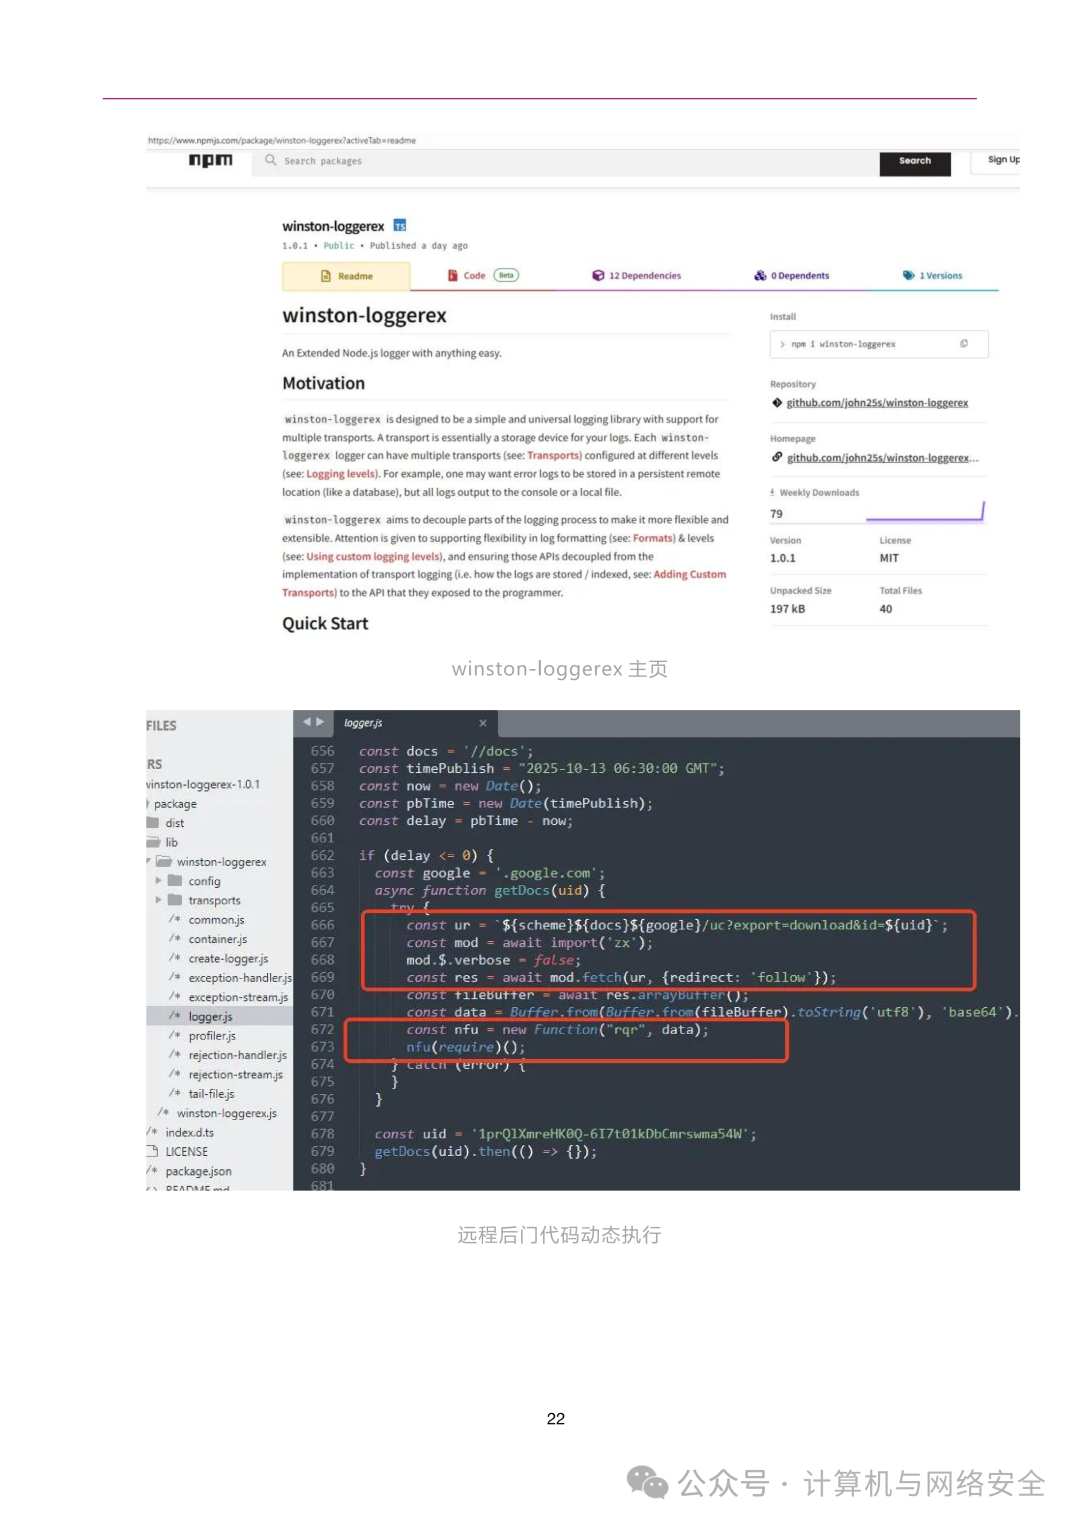
Task: Click the repository git icon
Action: [x=777, y=403]
